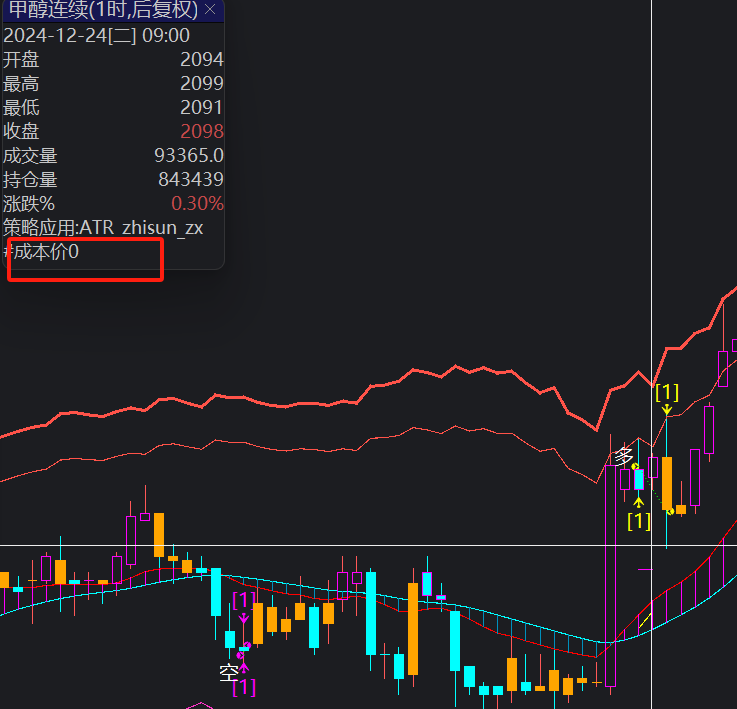
Task: Click the orange candle below yellow [1] arrow
Action: tap(667, 482)
